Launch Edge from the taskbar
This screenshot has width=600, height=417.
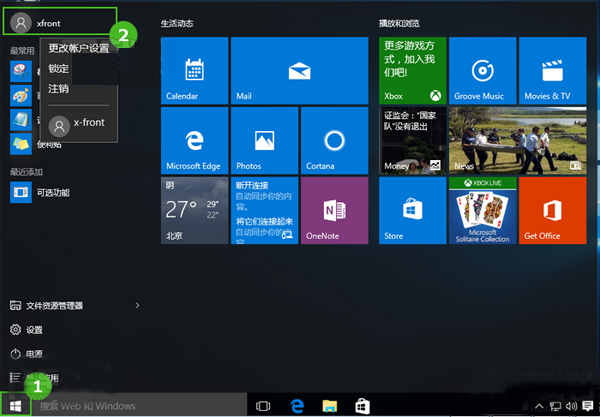tap(296, 406)
